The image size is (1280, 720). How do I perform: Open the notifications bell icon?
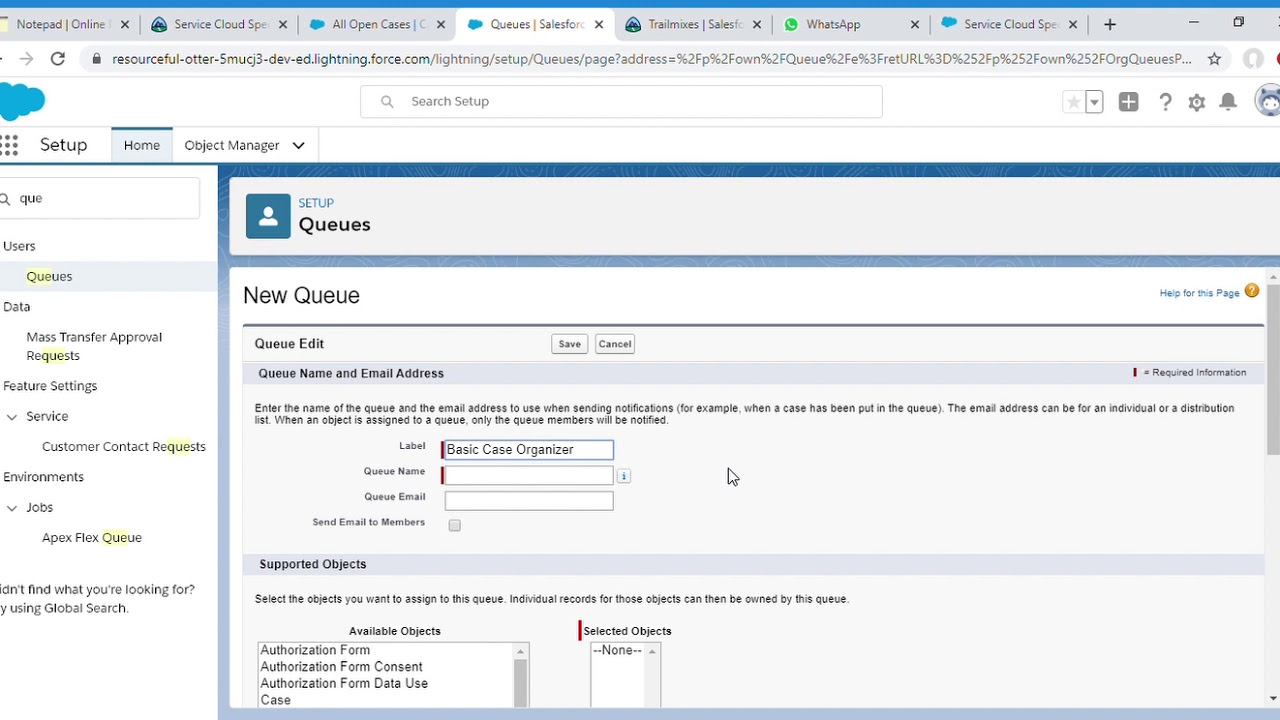click(x=1228, y=102)
